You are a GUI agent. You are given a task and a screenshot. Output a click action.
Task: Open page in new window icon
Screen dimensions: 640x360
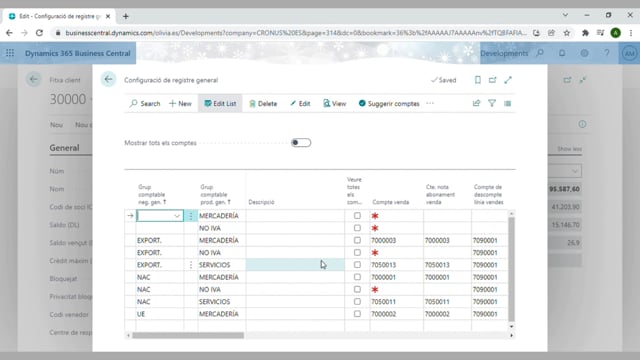point(493,80)
